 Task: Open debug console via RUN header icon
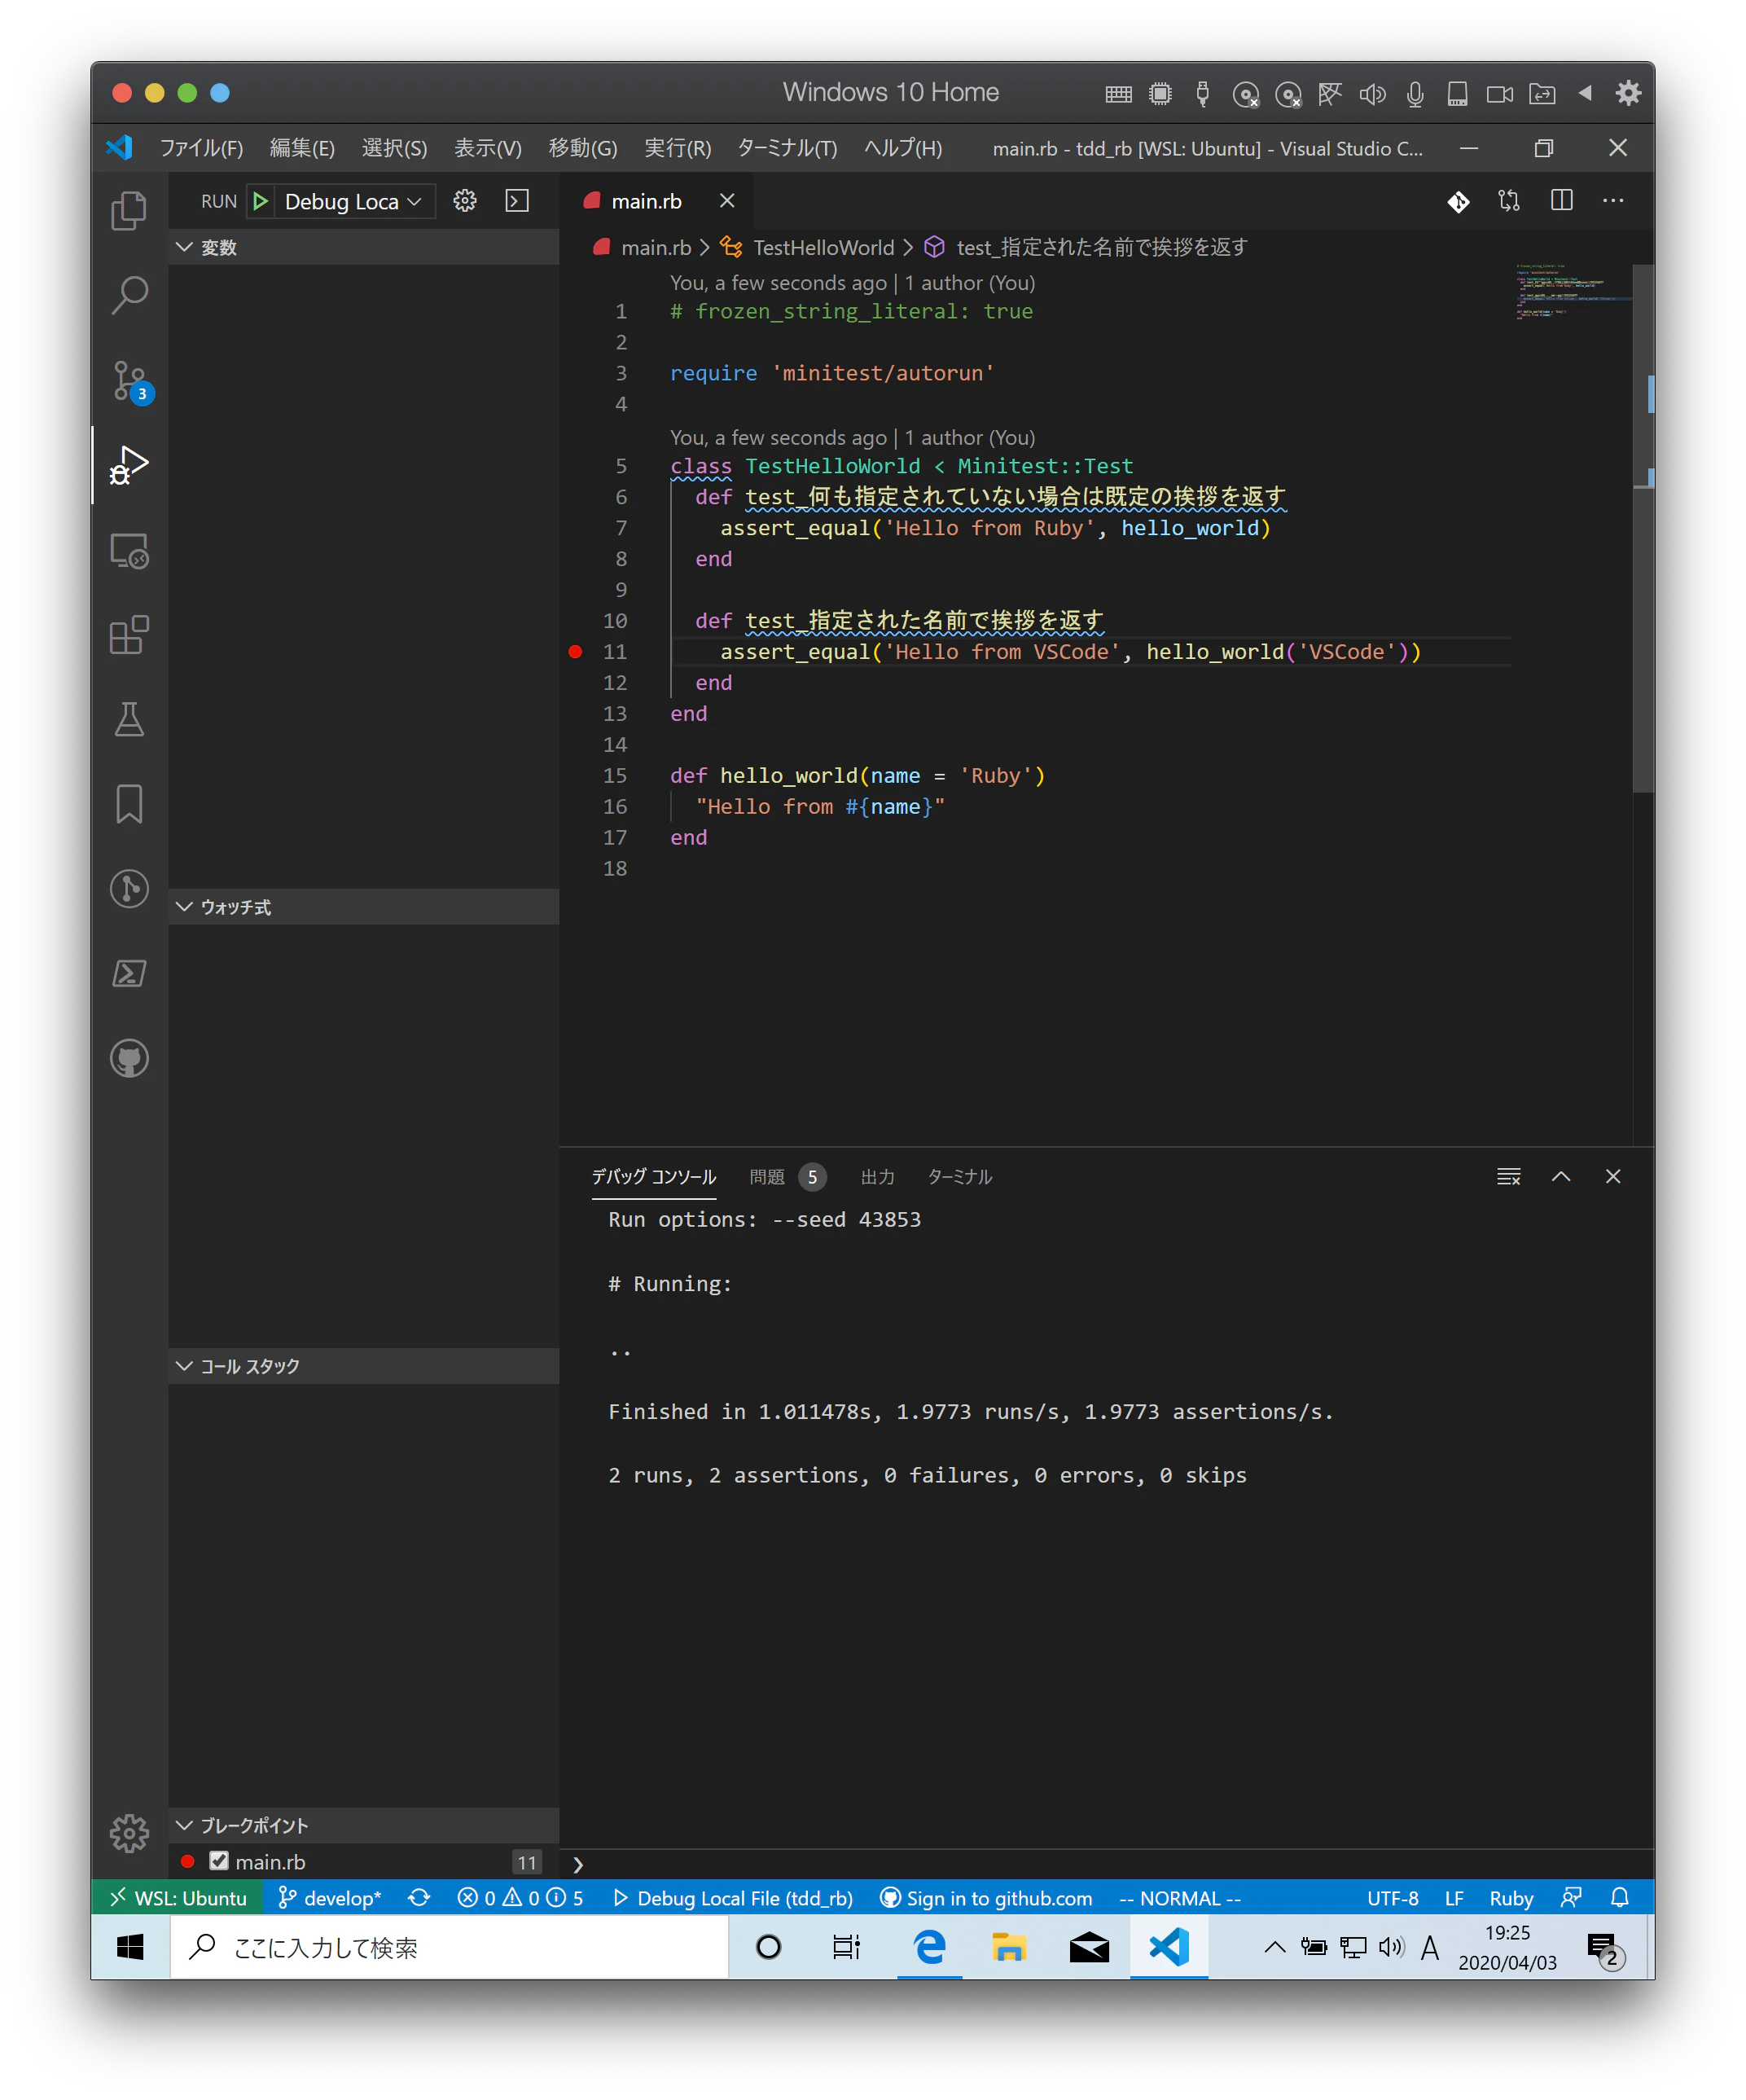(x=517, y=201)
